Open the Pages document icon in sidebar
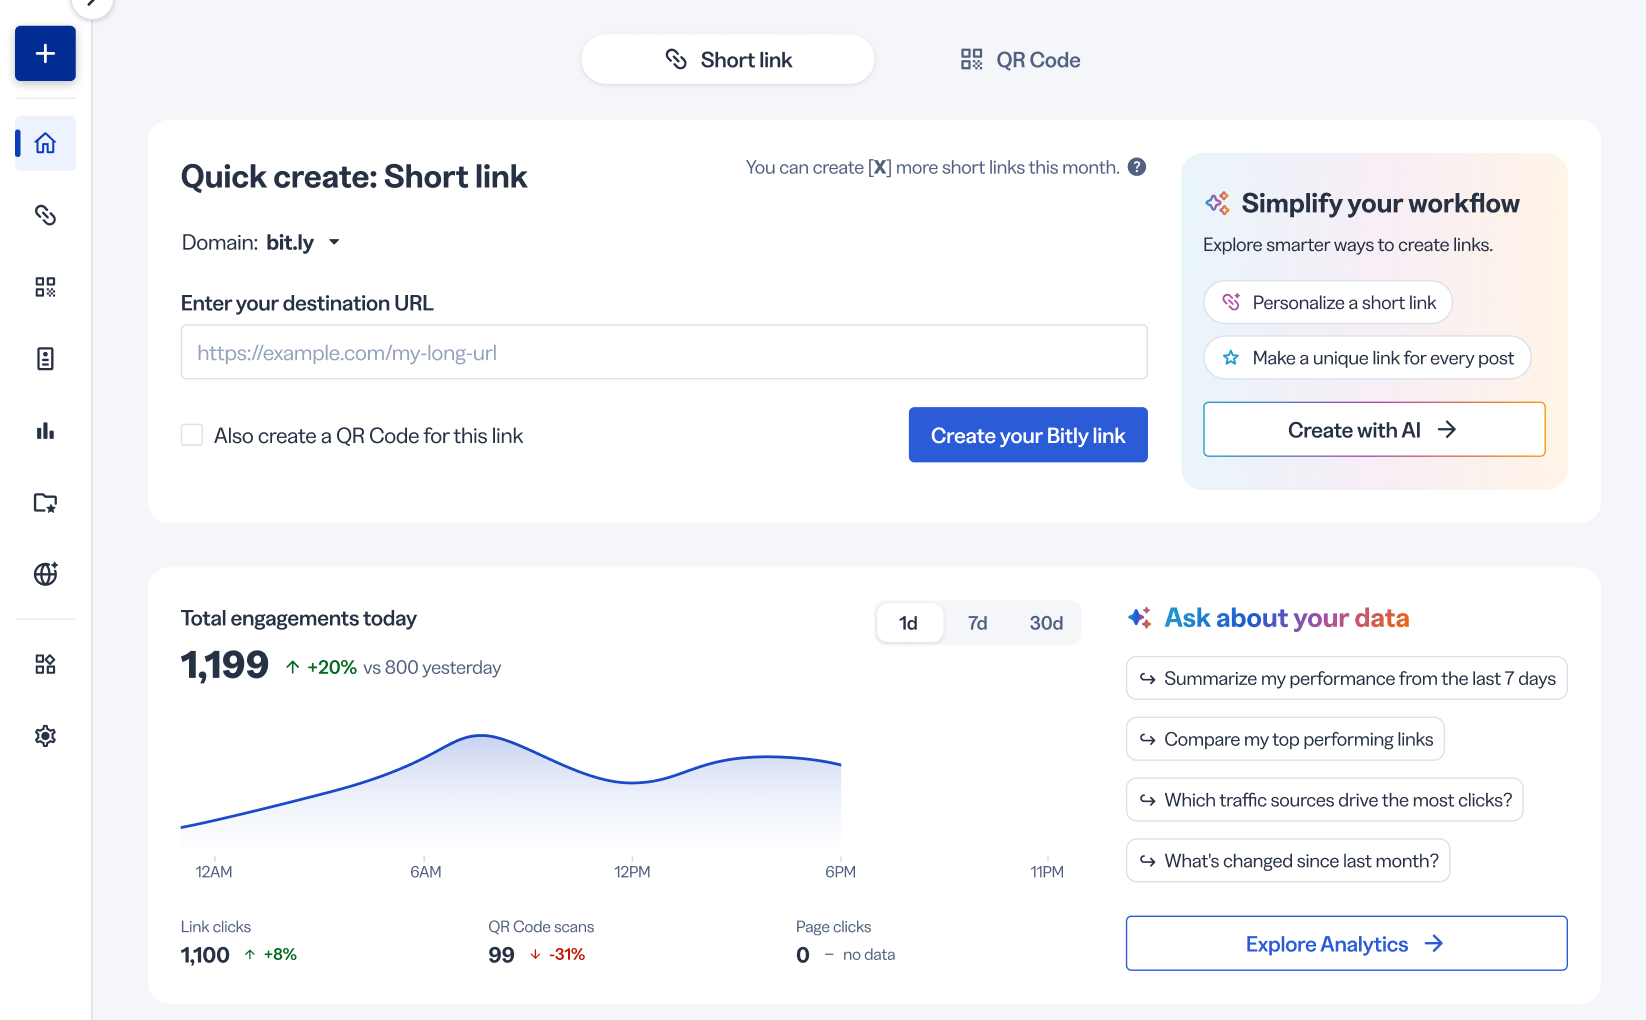The image size is (1646, 1020). pyautogui.click(x=45, y=359)
